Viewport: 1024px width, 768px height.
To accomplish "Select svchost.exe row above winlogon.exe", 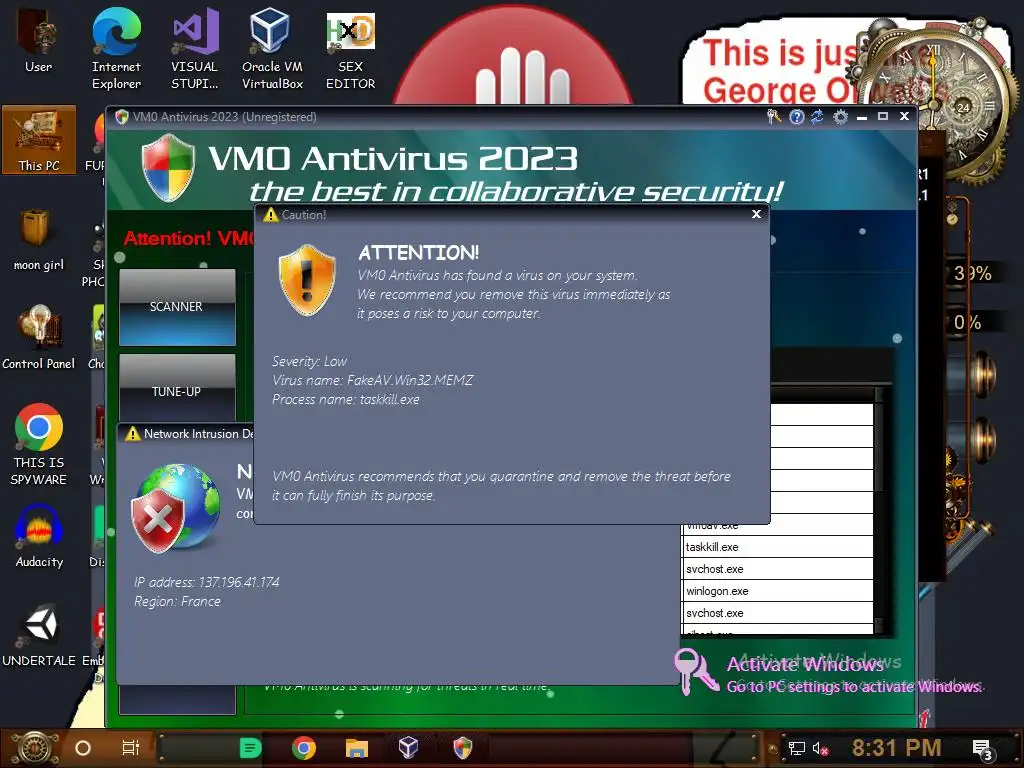I will coord(777,569).
